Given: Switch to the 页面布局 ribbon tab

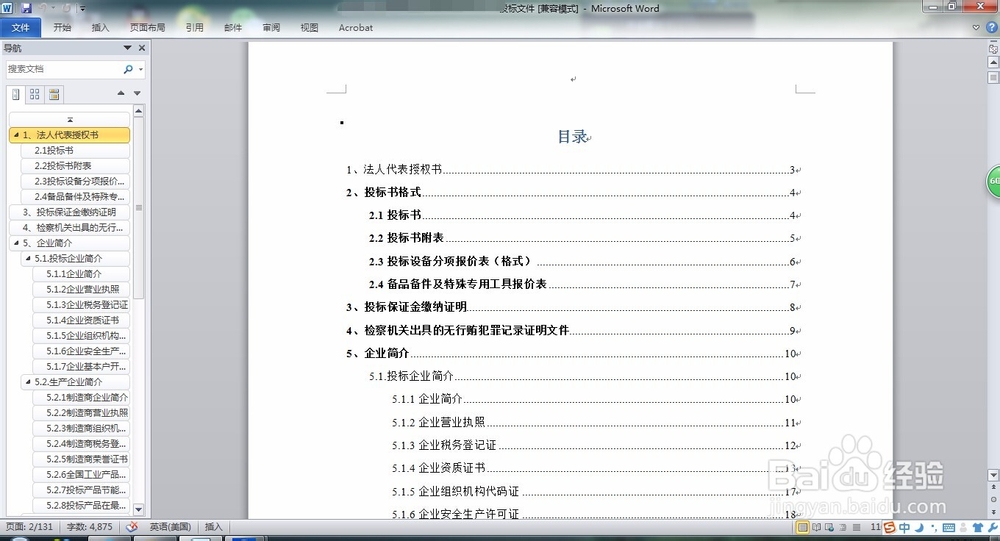Looking at the screenshot, I should tap(147, 27).
